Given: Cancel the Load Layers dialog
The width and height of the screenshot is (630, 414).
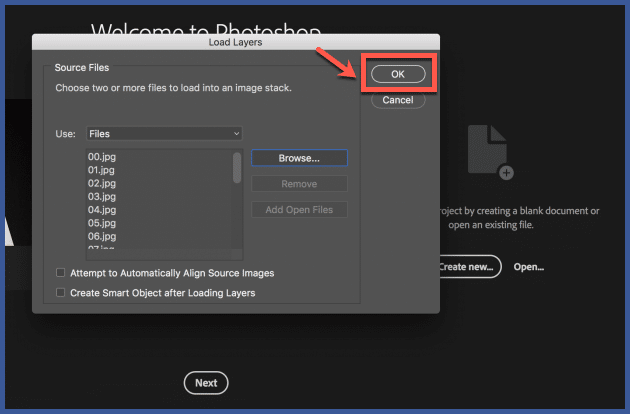Looking at the screenshot, I should [398, 100].
